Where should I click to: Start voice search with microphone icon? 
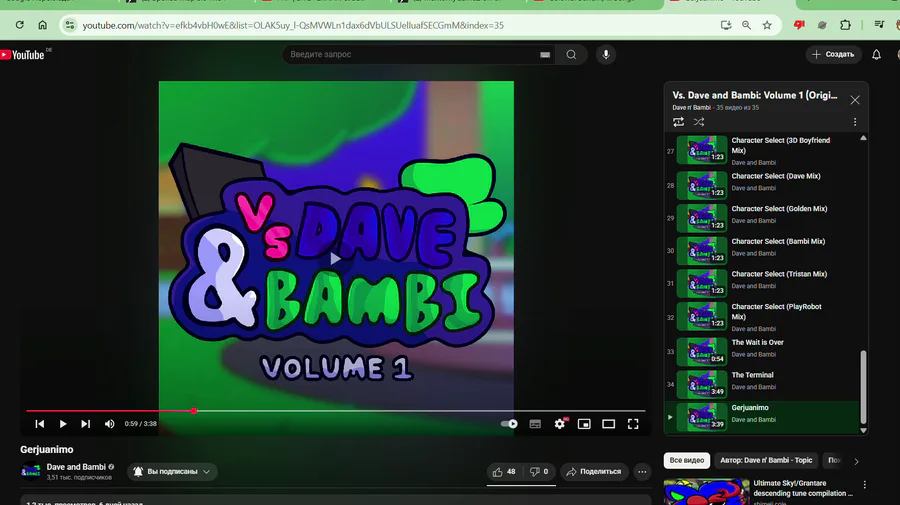click(x=606, y=55)
